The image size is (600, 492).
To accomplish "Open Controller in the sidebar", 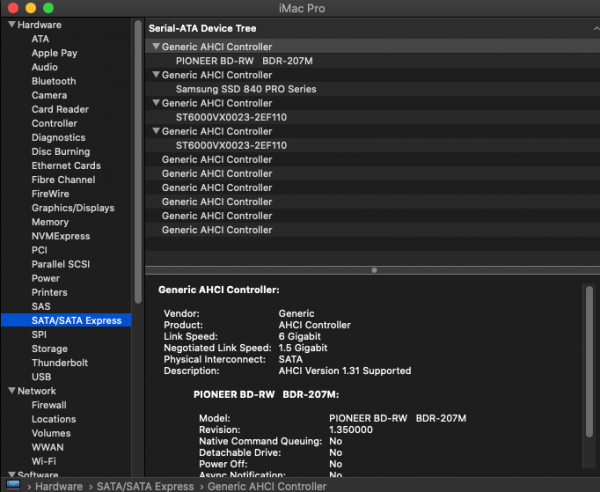I will point(54,123).
